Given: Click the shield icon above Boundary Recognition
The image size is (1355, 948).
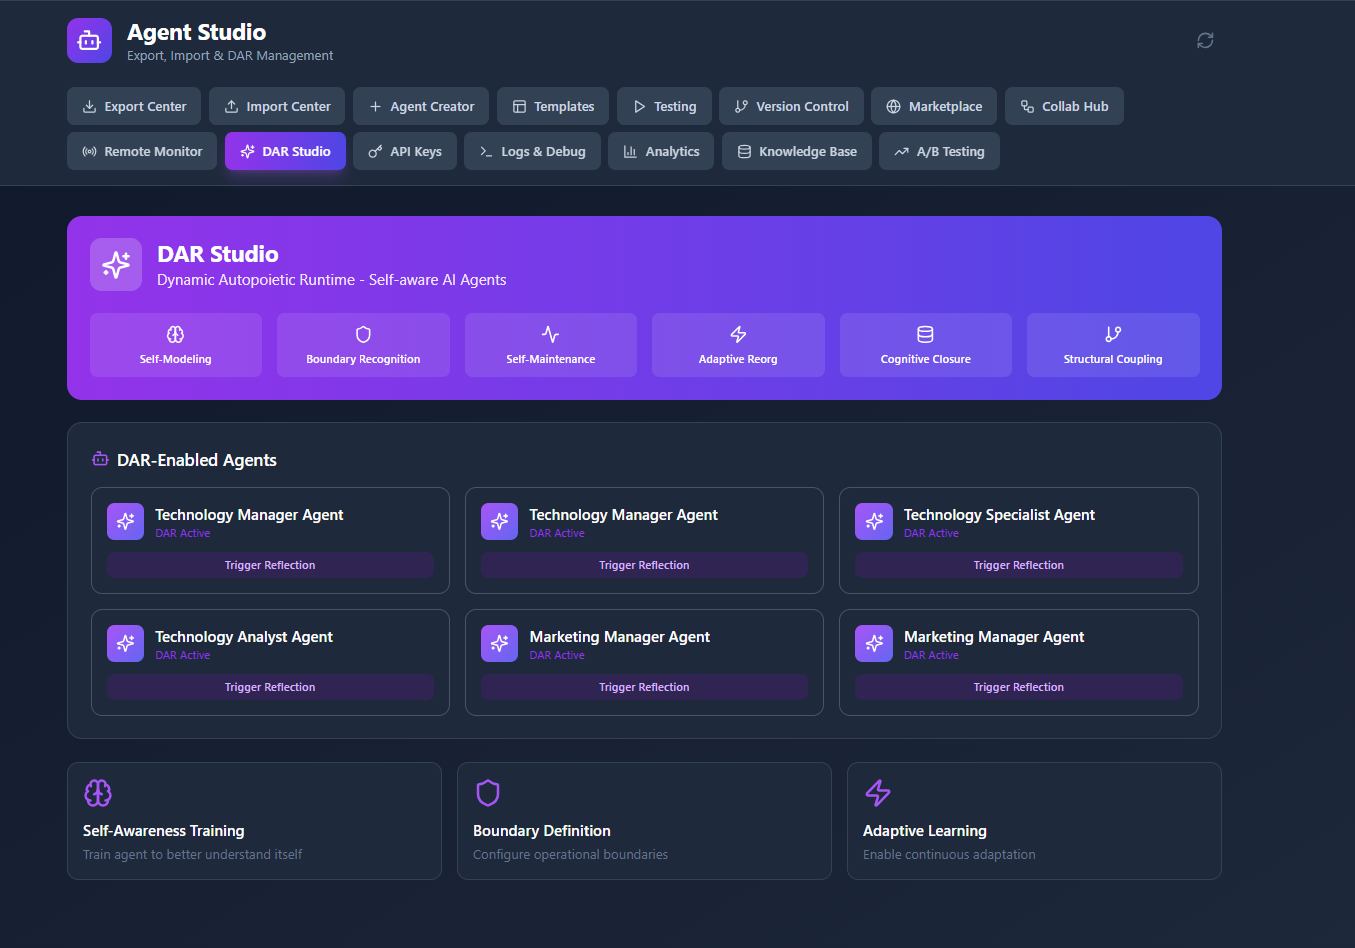Looking at the screenshot, I should (x=363, y=334).
